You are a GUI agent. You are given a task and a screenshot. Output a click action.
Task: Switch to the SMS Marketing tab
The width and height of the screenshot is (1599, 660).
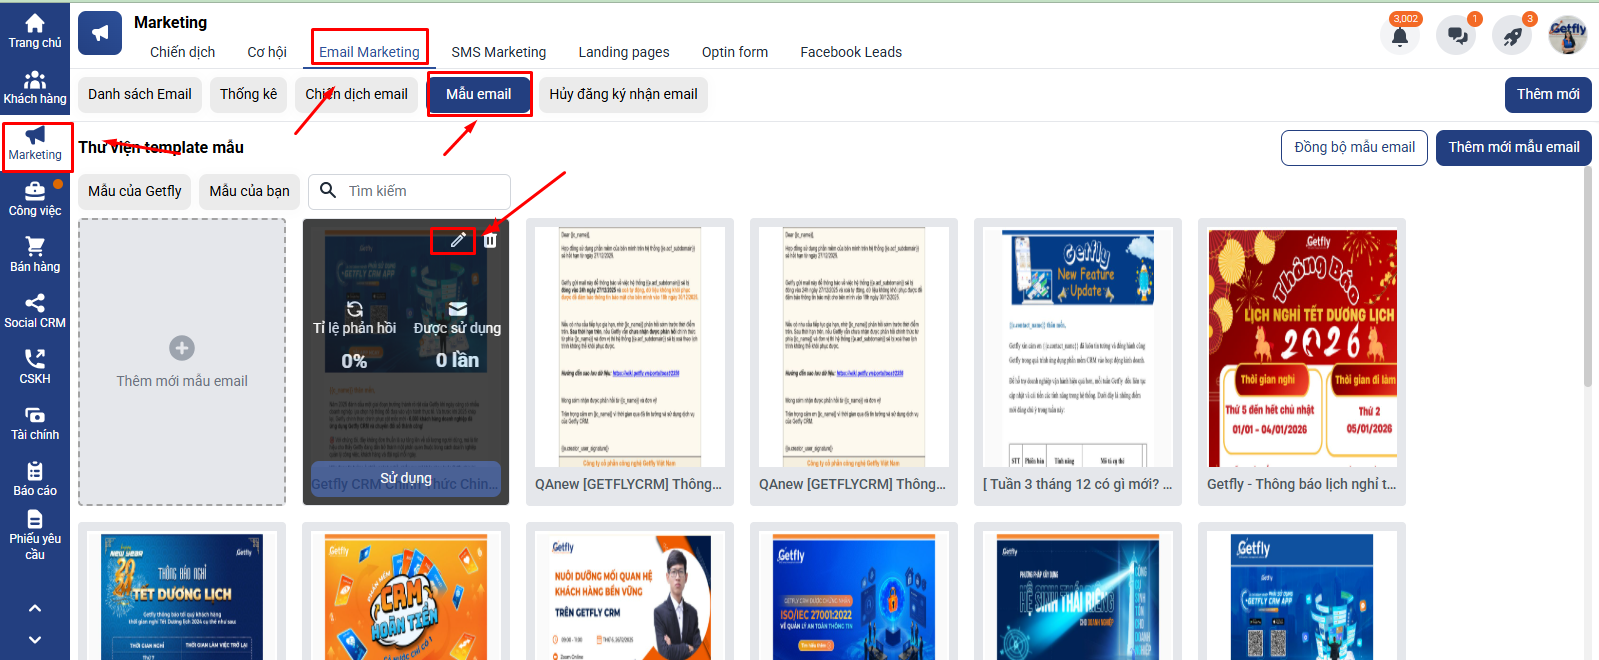498,52
